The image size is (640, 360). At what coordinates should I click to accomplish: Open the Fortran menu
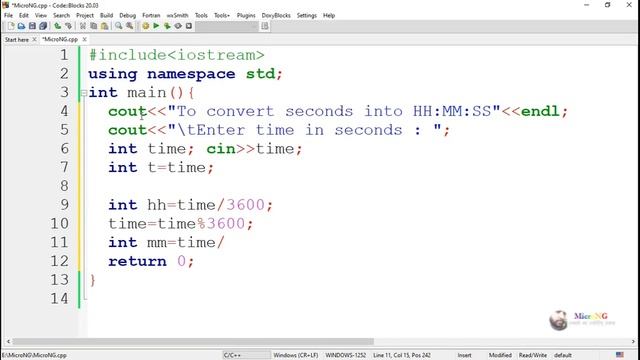click(x=151, y=16)
